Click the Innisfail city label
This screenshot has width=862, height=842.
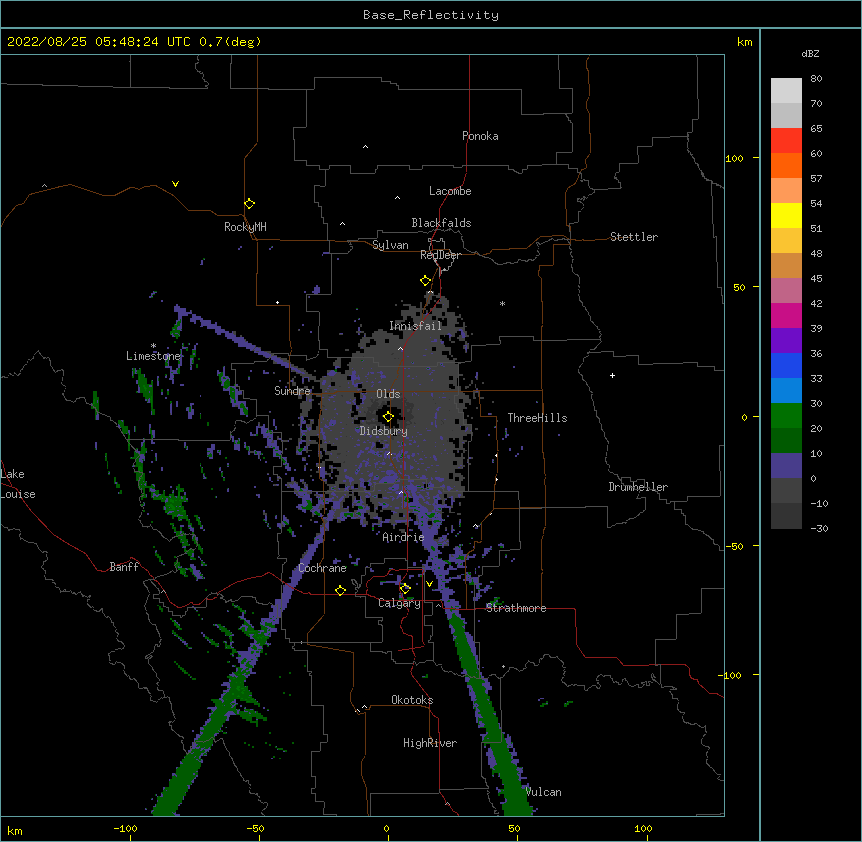[x=416, y=326]
